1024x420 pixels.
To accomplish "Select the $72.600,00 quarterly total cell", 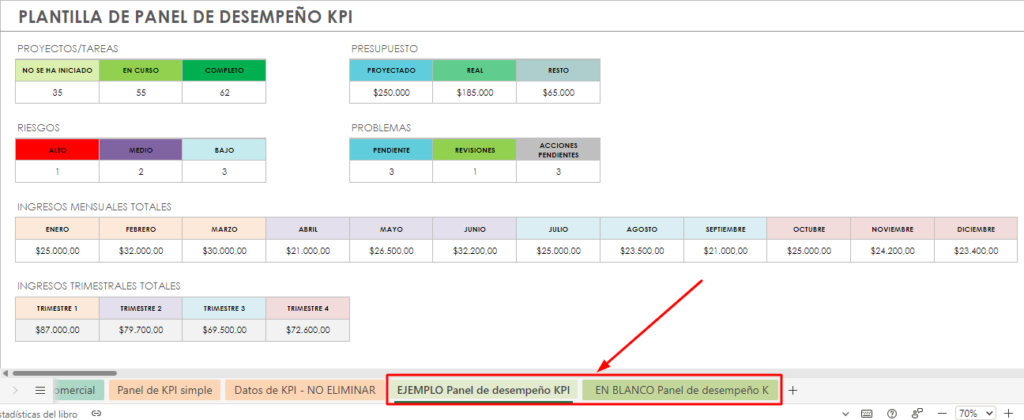I will click(x=308, y=331).
